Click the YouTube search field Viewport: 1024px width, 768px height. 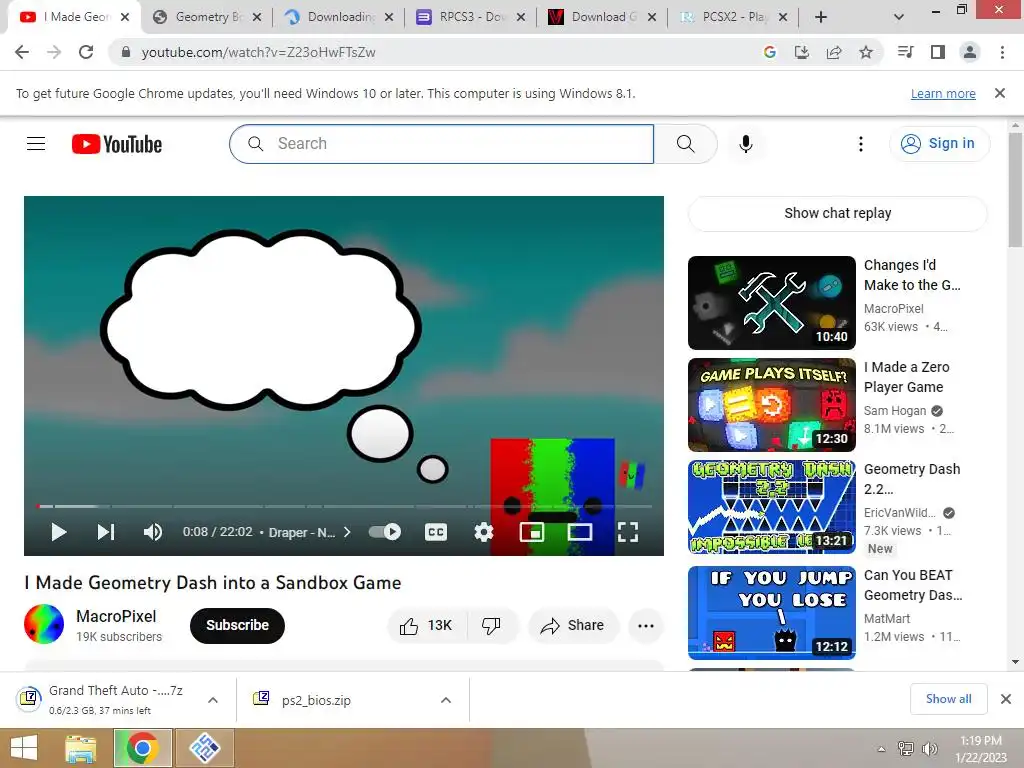point(441,144)
